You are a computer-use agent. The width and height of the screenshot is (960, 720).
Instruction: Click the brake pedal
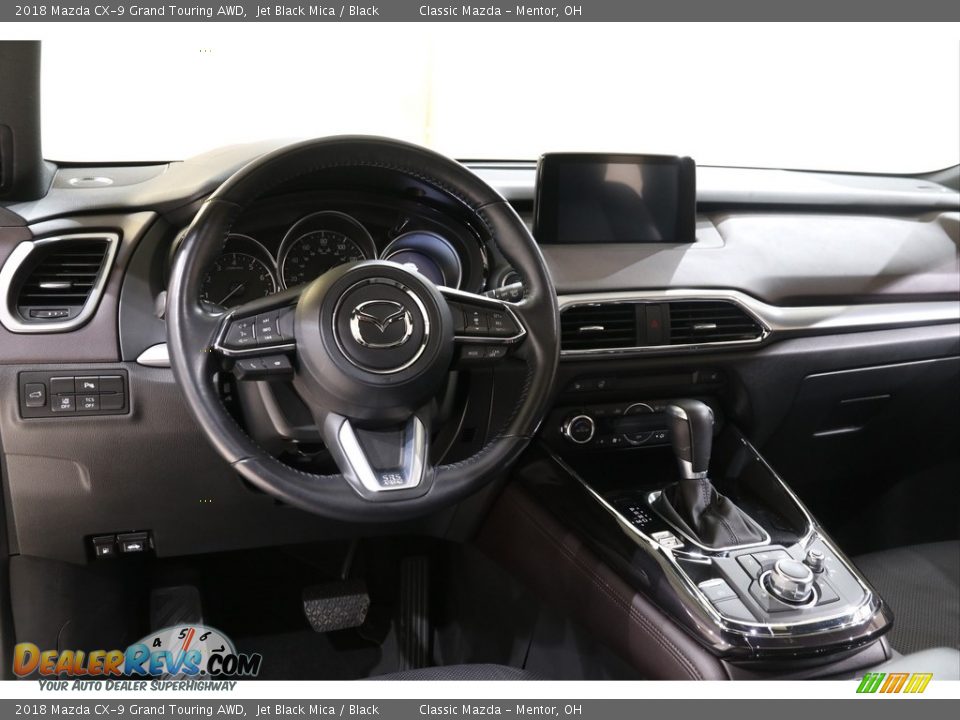pos(336,605)
